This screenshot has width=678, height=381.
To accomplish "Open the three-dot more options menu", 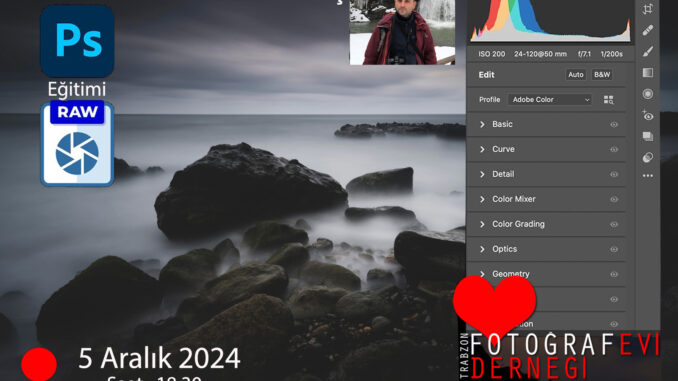I will click(647, 176).
